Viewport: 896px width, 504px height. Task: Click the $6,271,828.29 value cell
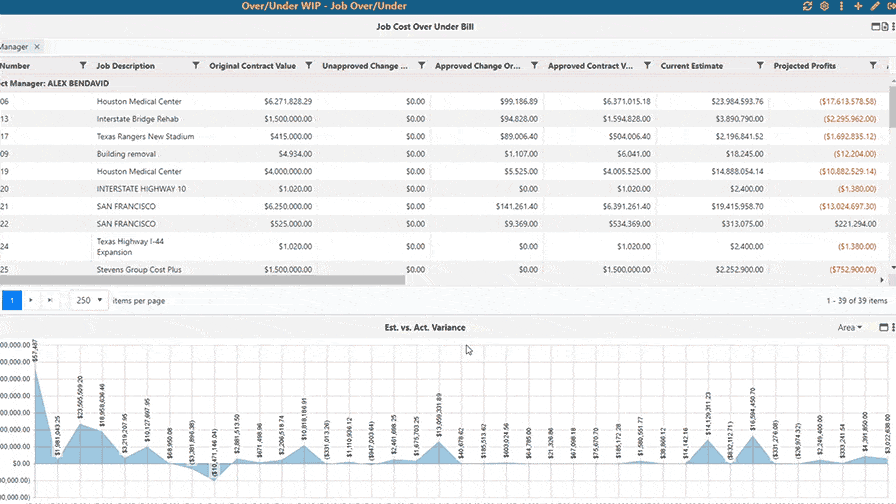point(288,101)
